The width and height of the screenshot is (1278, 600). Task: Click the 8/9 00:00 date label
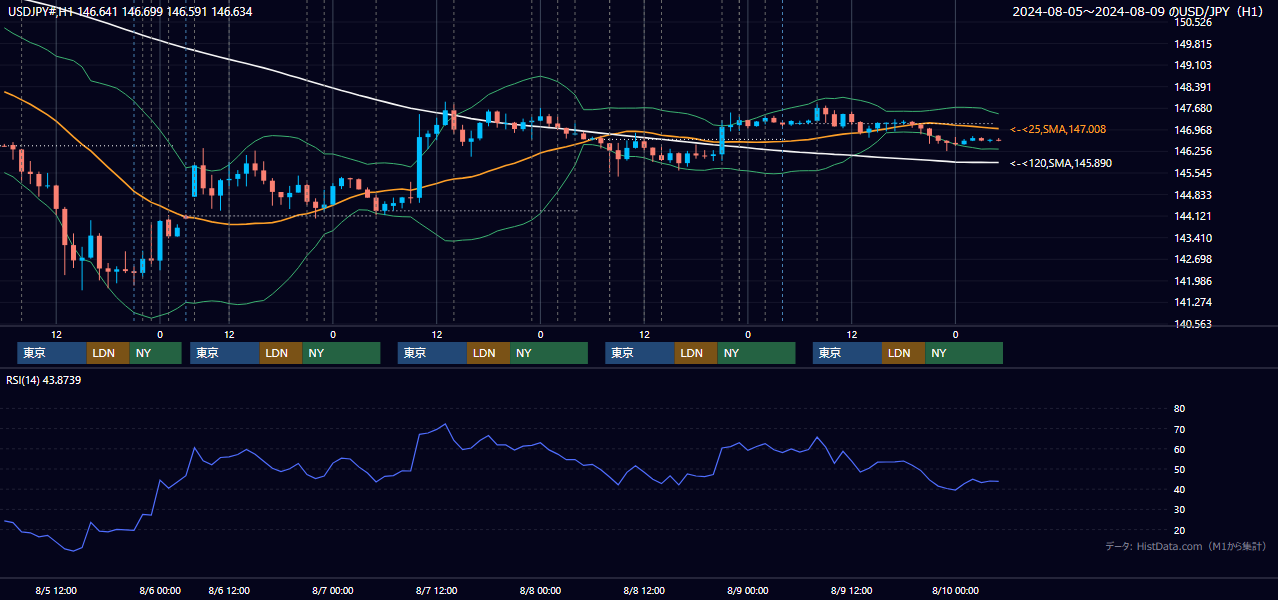[748, 590]
